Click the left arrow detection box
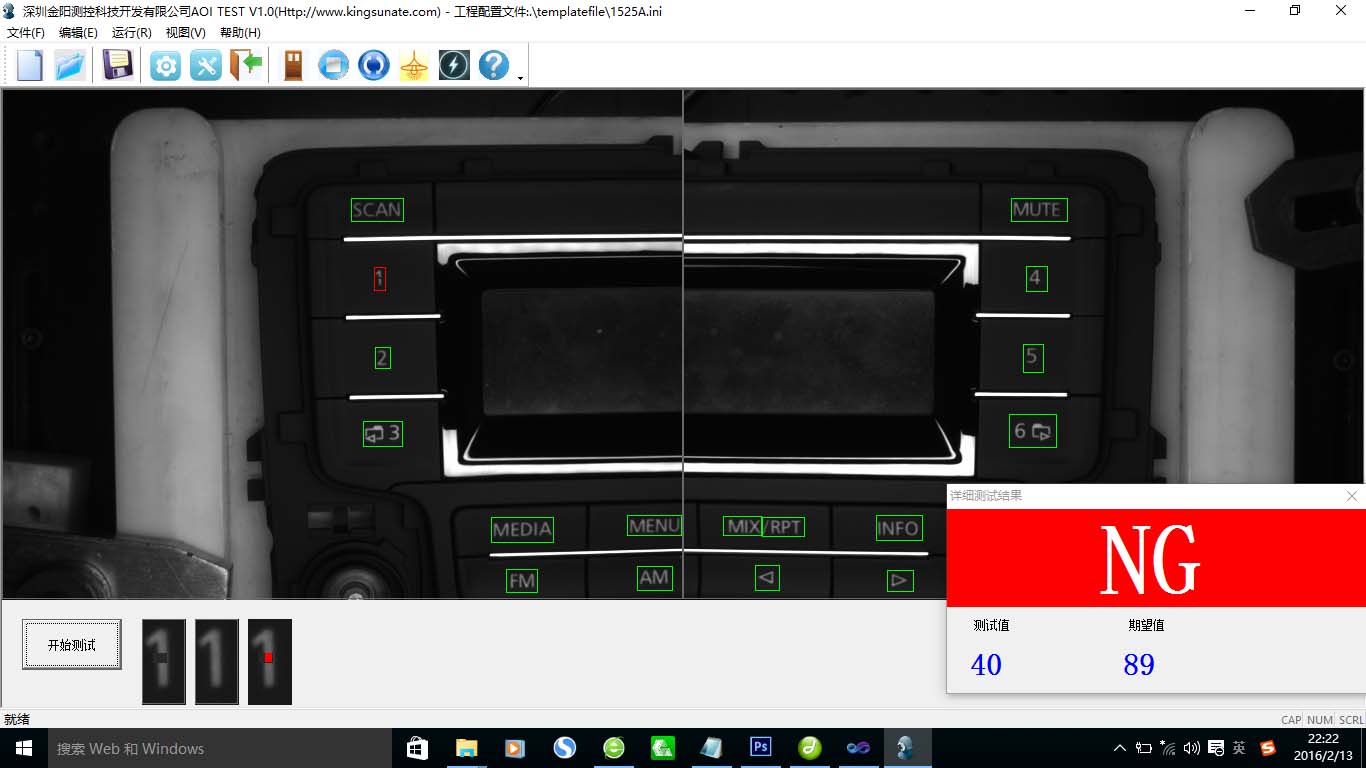 [x=767, y=578]
